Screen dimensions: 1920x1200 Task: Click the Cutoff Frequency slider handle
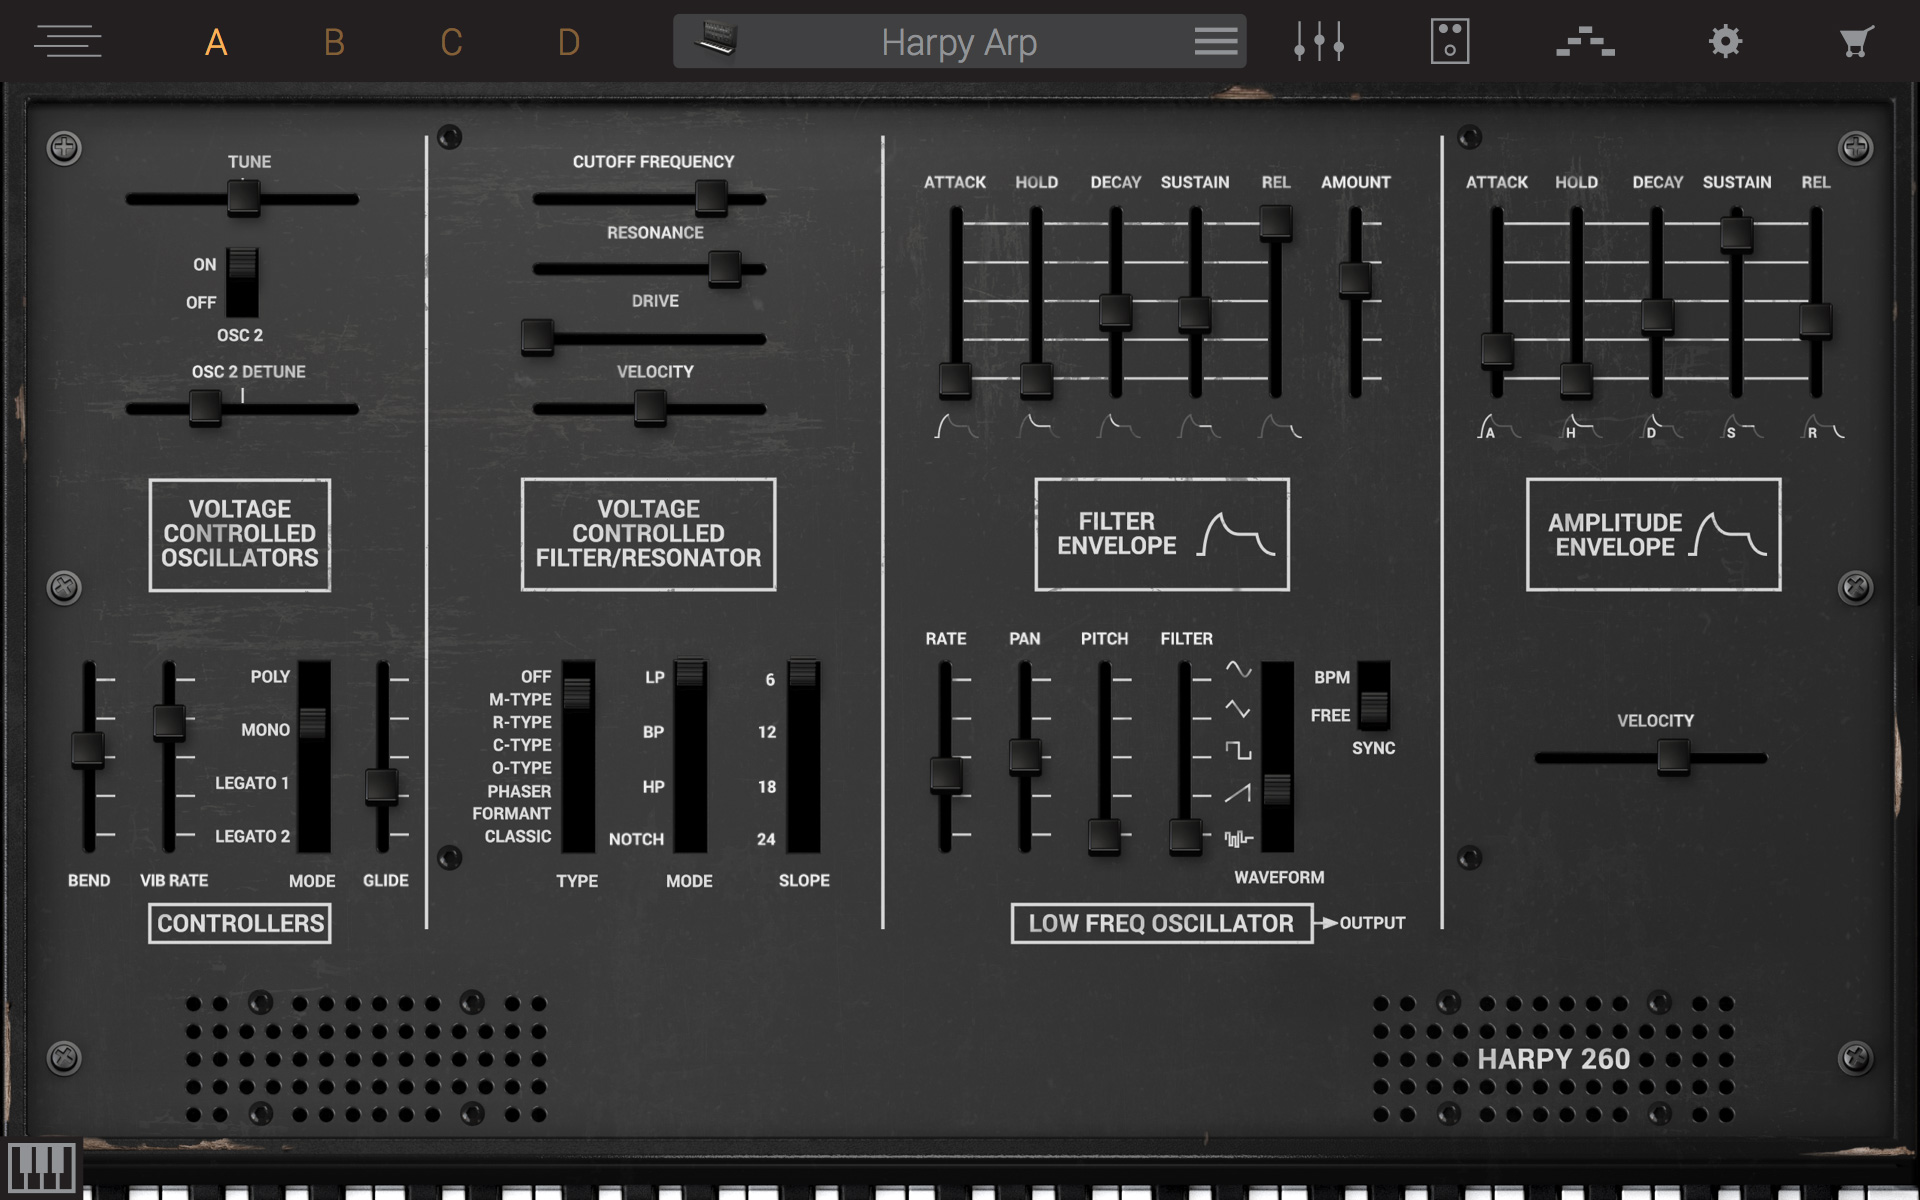[711, 197]
